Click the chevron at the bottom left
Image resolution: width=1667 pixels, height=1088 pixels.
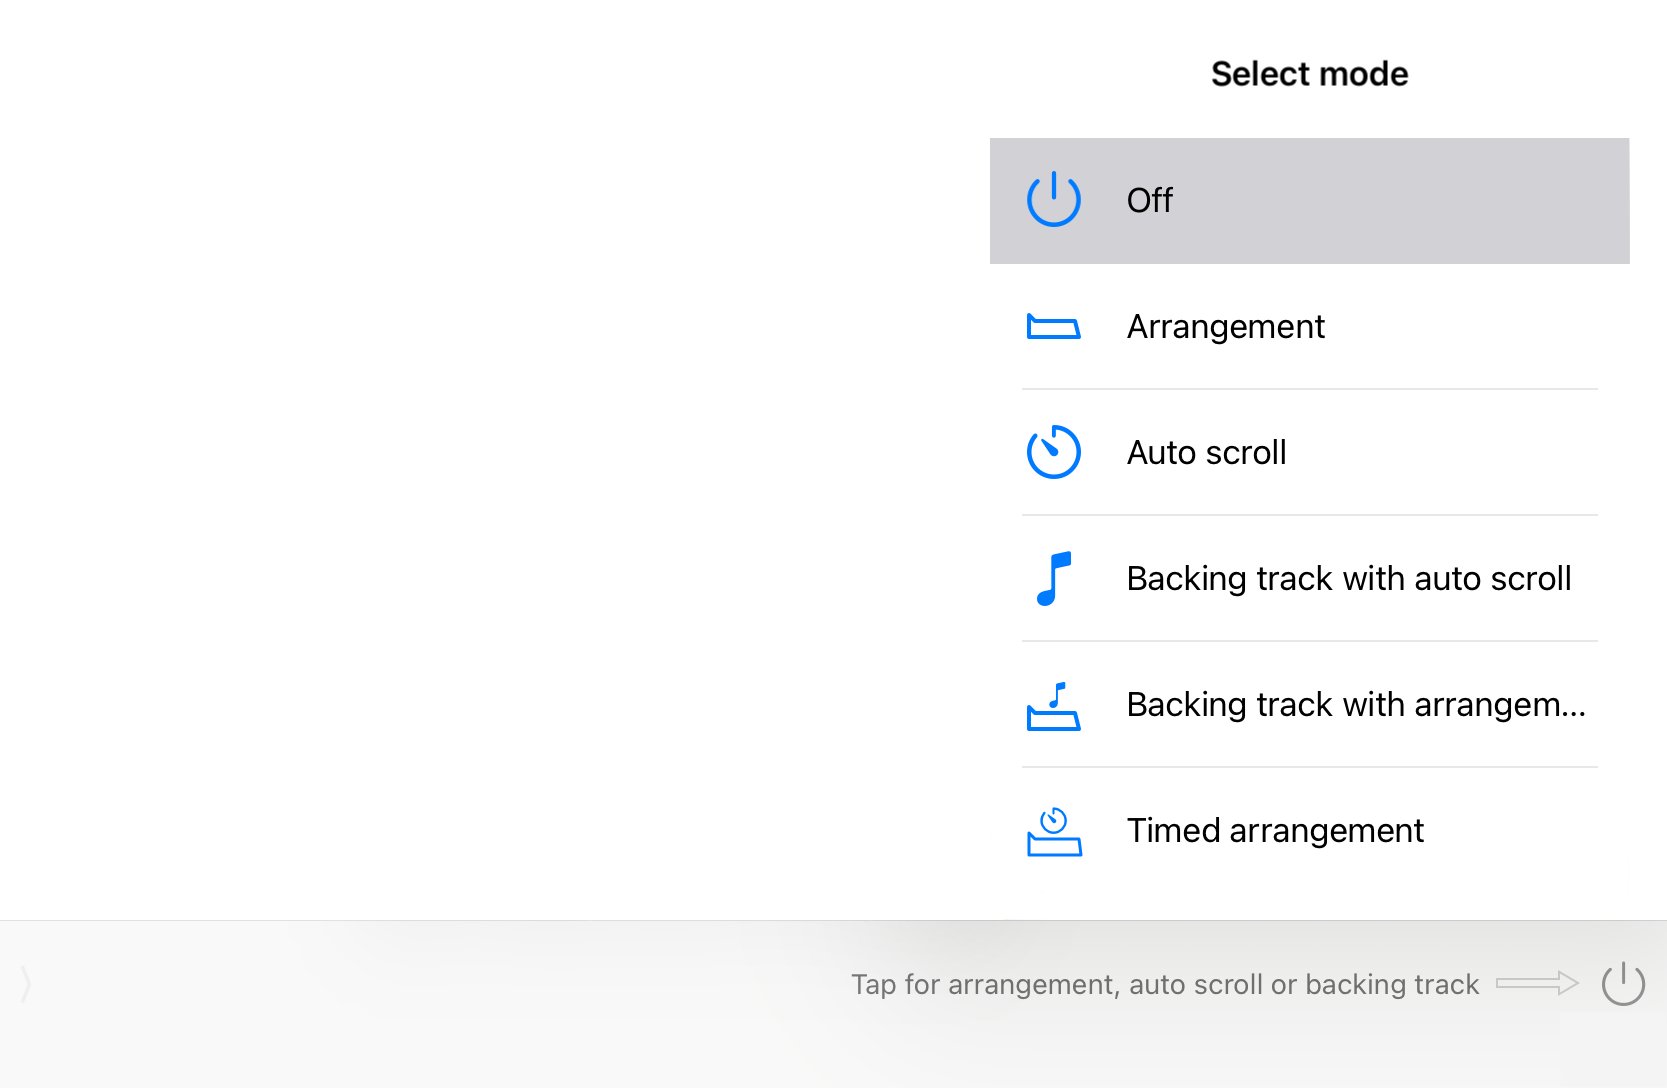point(25,984)
